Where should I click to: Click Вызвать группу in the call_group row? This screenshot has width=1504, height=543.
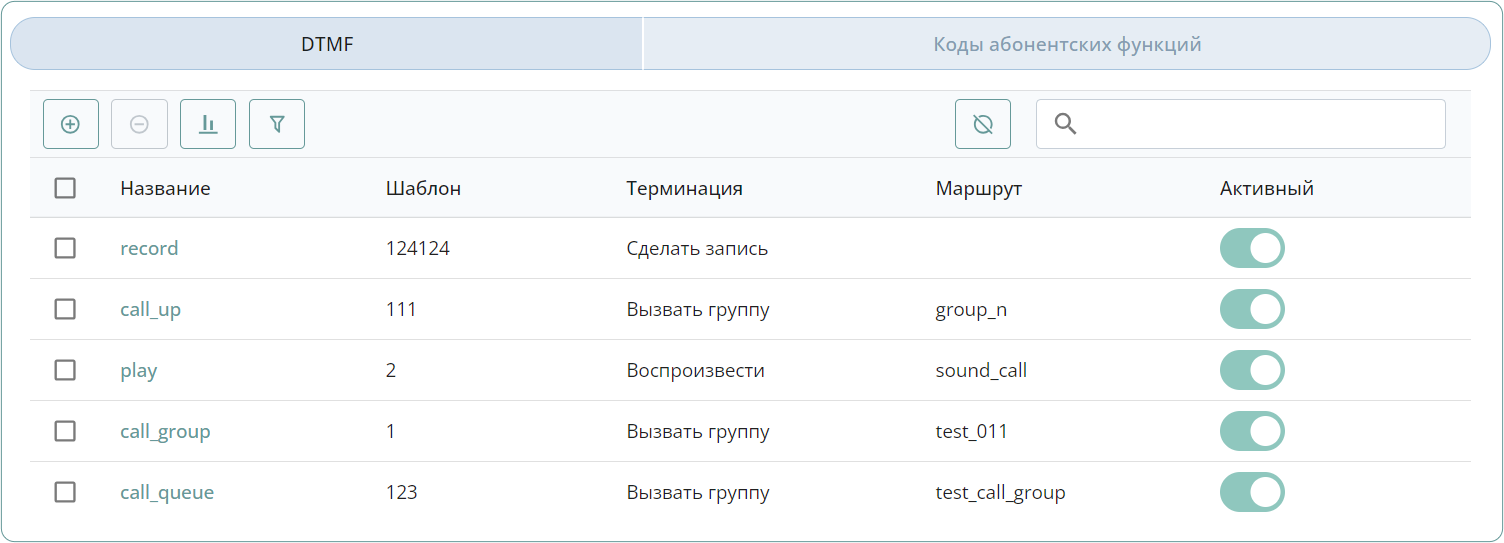tap(698, 432)
